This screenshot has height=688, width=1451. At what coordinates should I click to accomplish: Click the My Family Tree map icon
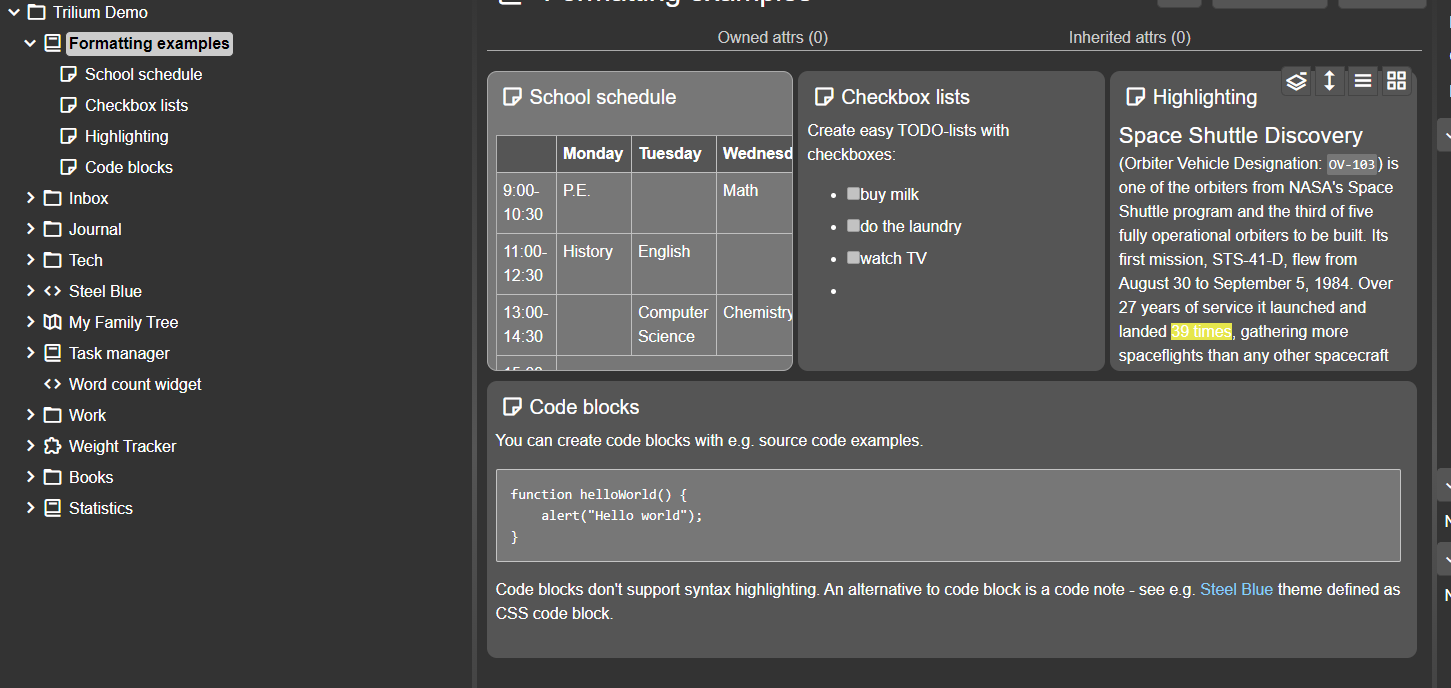pyautogui.click(x=53, y=322)
